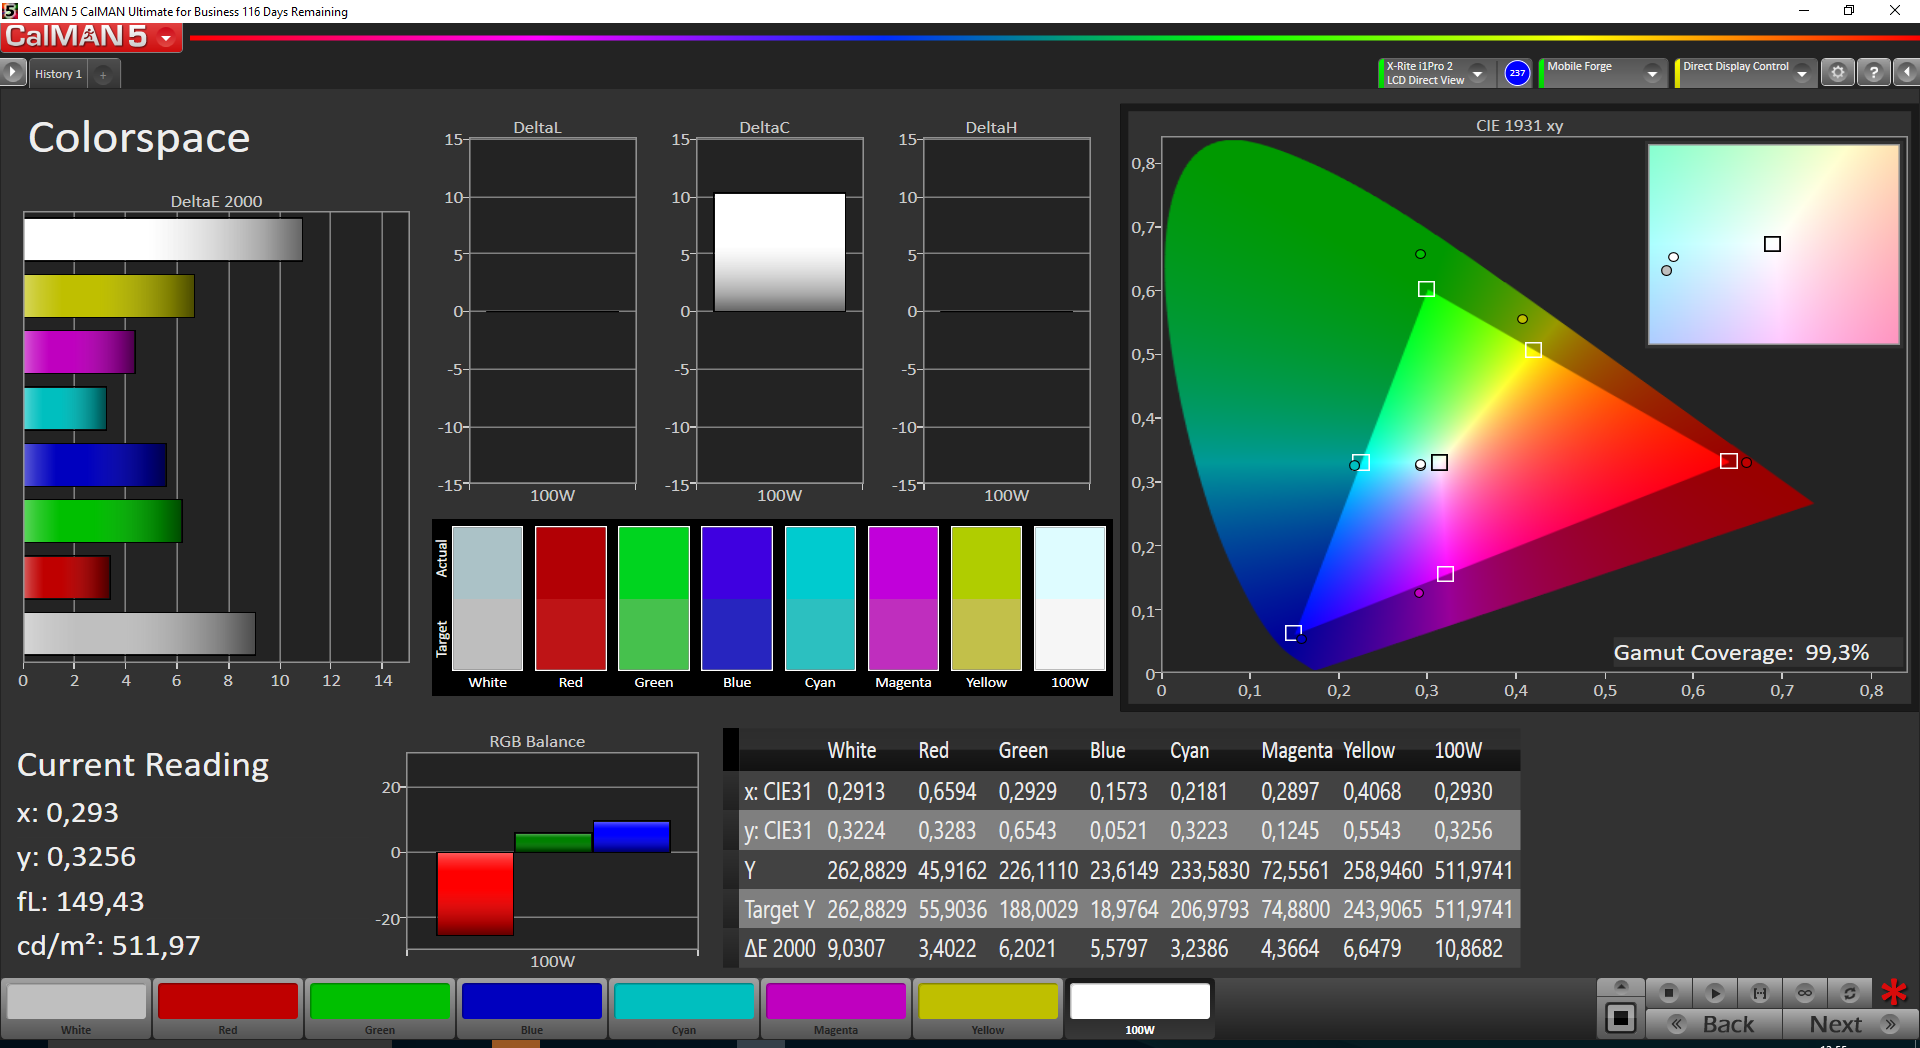Image resolution: width=1920 pixels, height=1048 pixels.
Task: Click the red asterisk indicator
Action: (1894, 992)
